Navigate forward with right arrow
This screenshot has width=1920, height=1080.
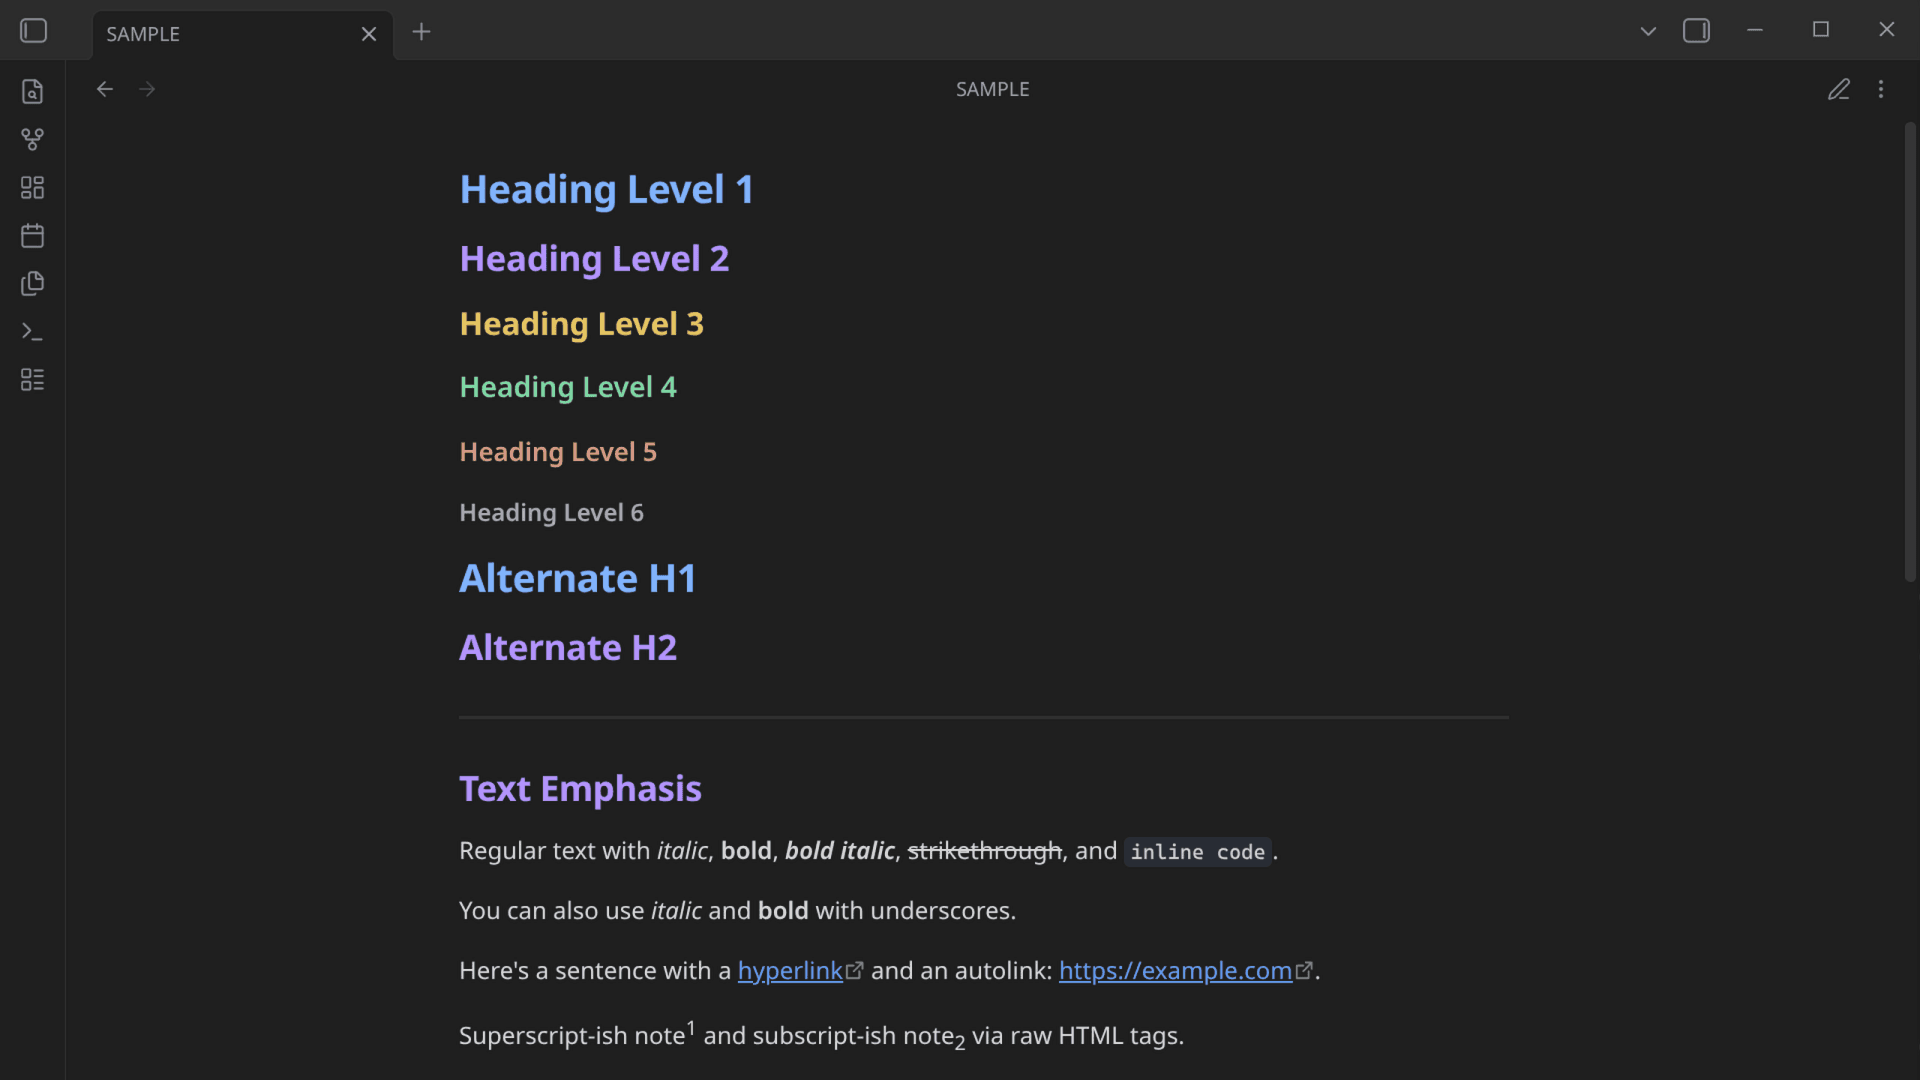[147, 89]
